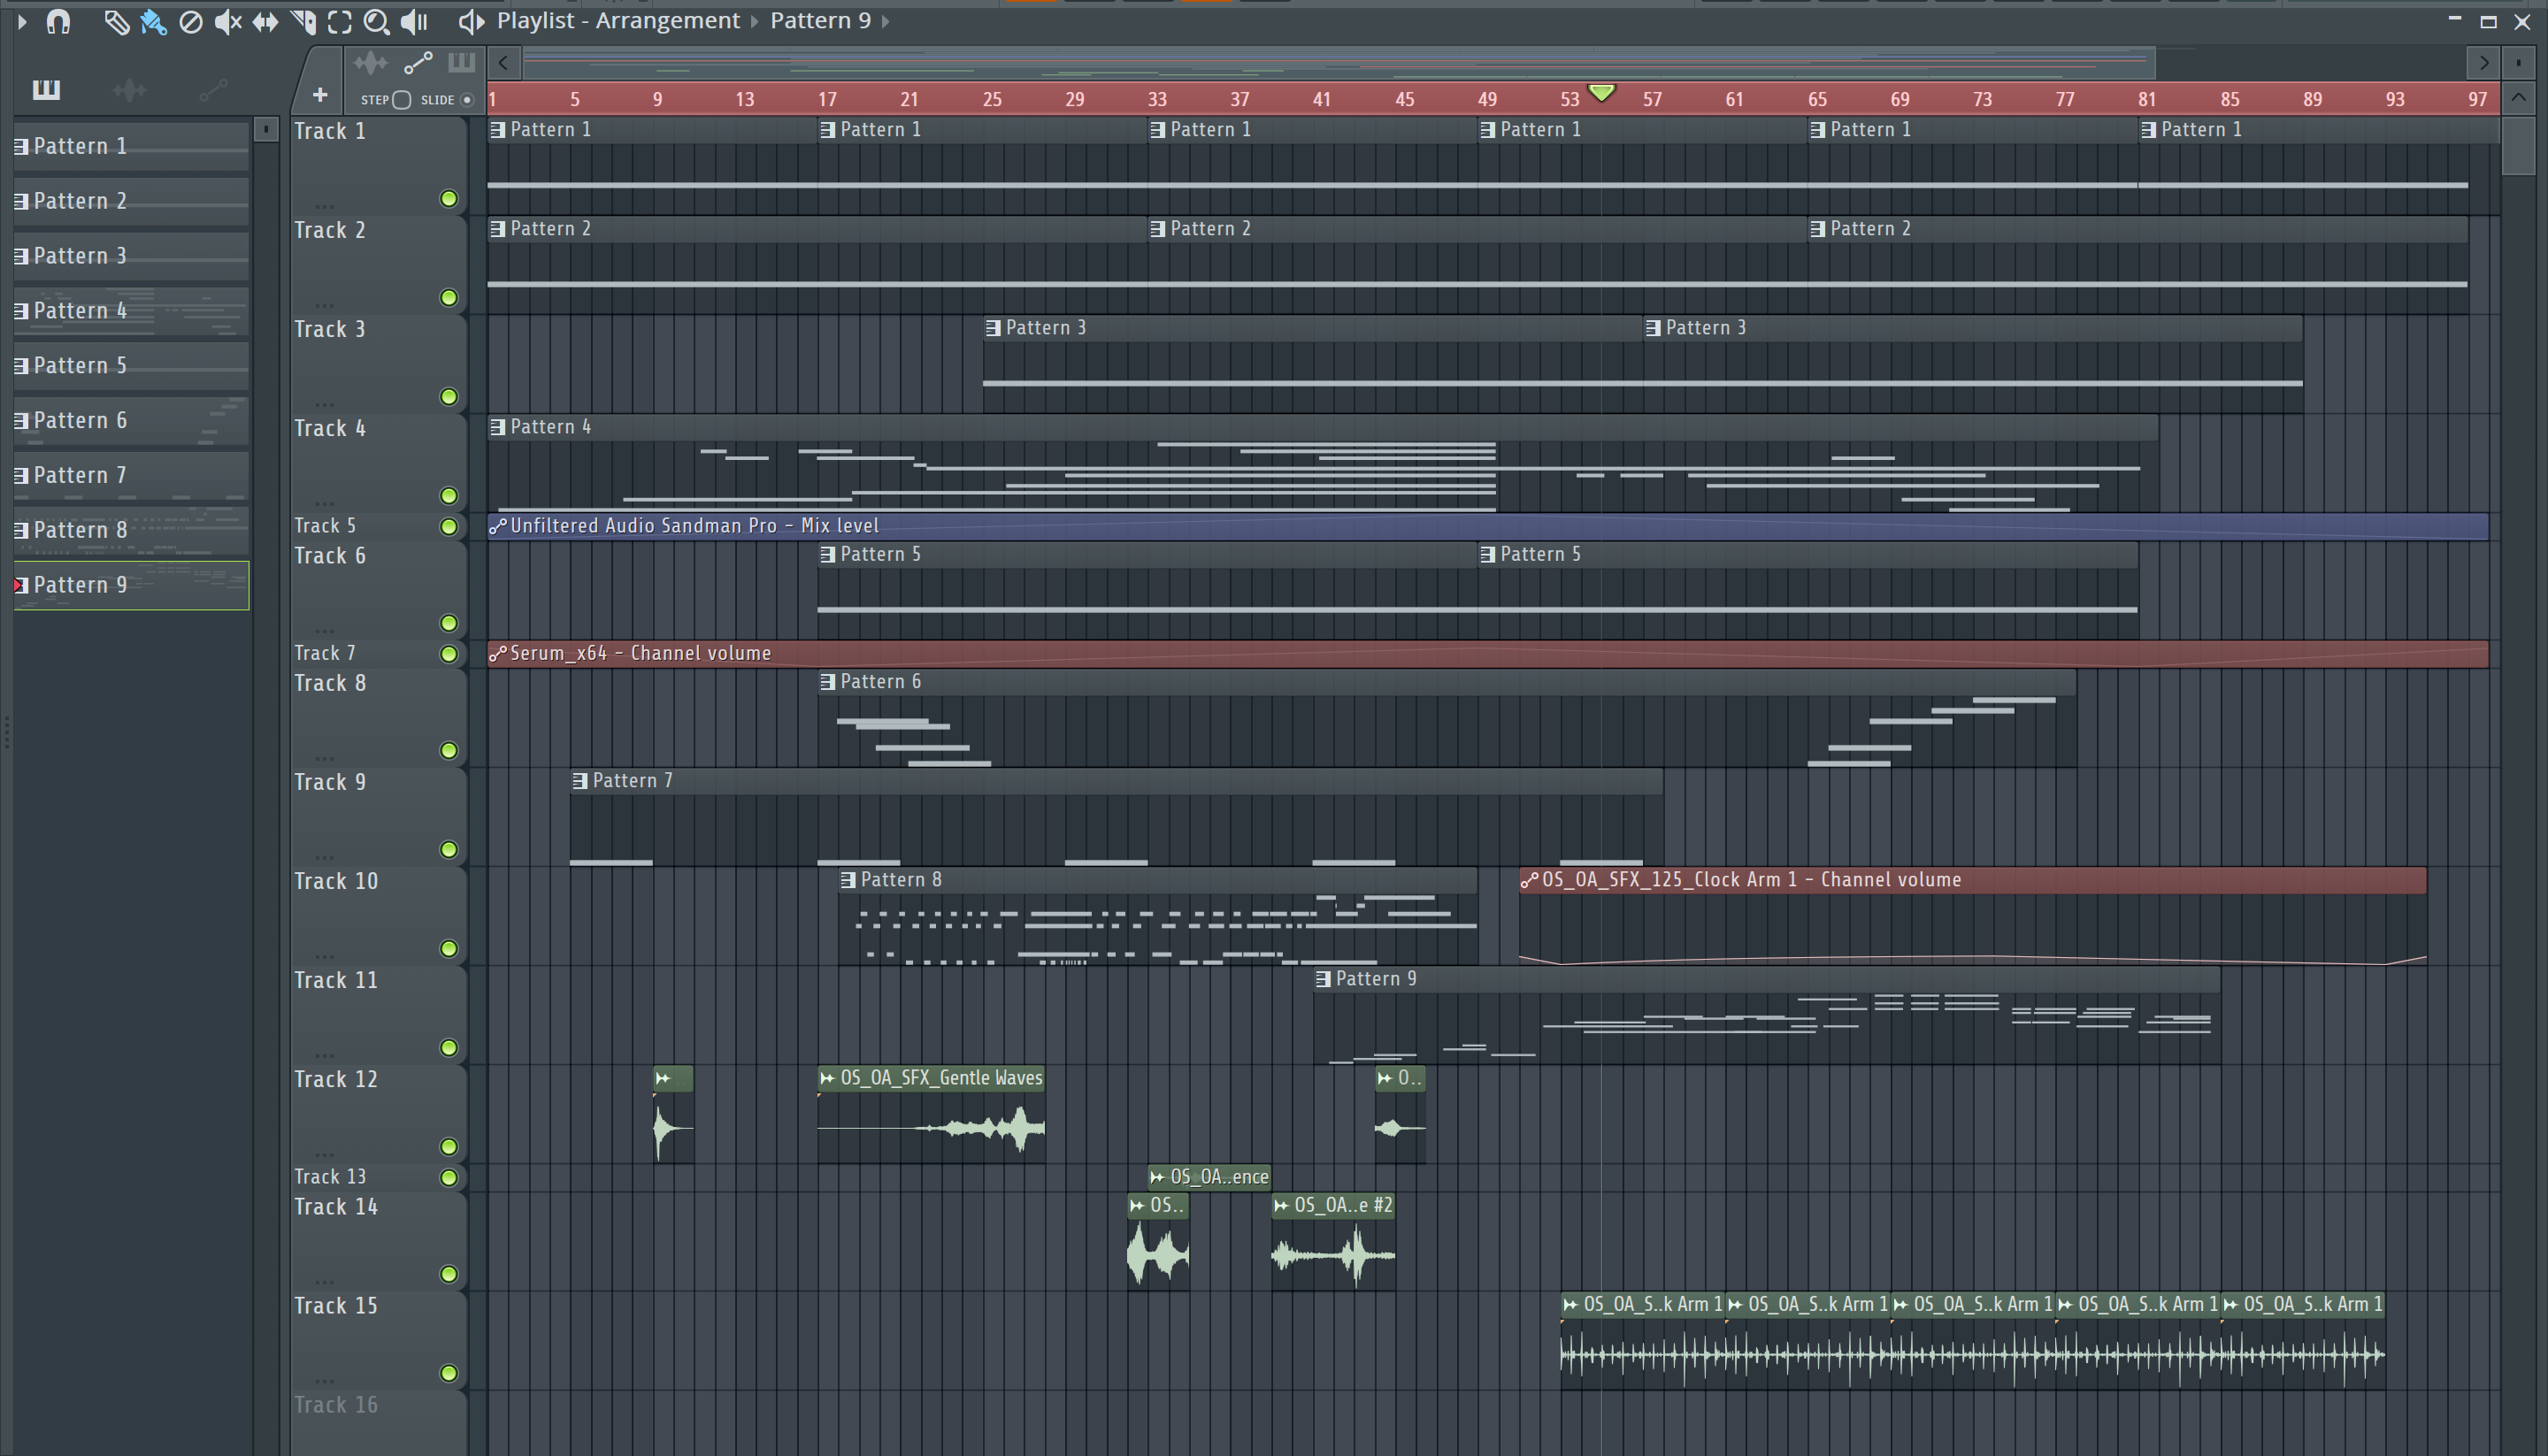The height and width of the screenshot is (1456, 2548).
Task: Open picker panel options small button
Action: [265, 129]
